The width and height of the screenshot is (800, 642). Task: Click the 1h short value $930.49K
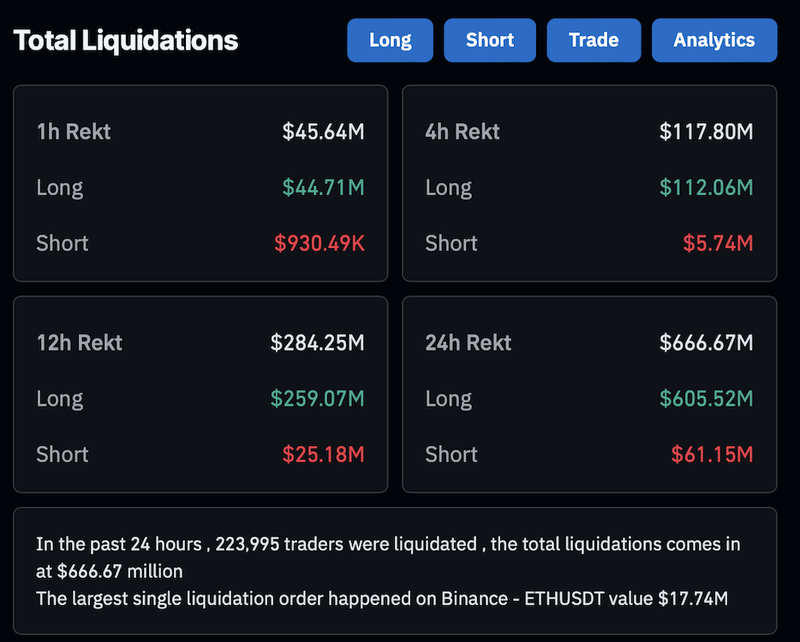pyautogui.click(x=319, y=243)
